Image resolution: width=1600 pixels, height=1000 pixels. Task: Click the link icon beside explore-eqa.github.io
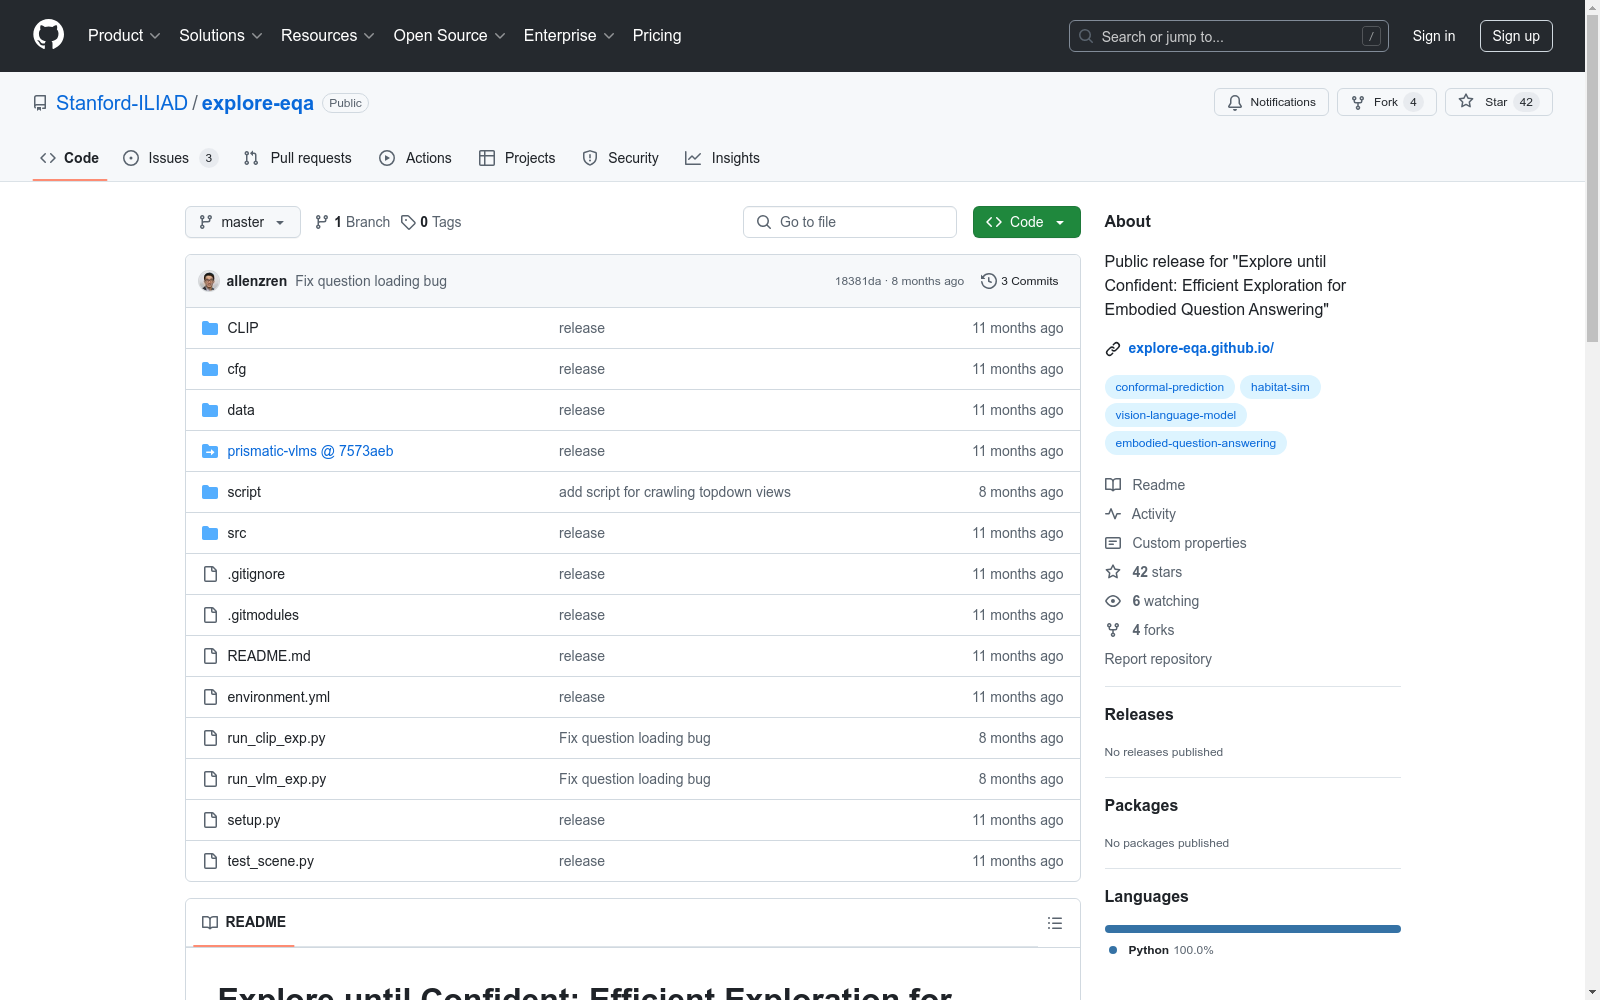coord(1113,349)
